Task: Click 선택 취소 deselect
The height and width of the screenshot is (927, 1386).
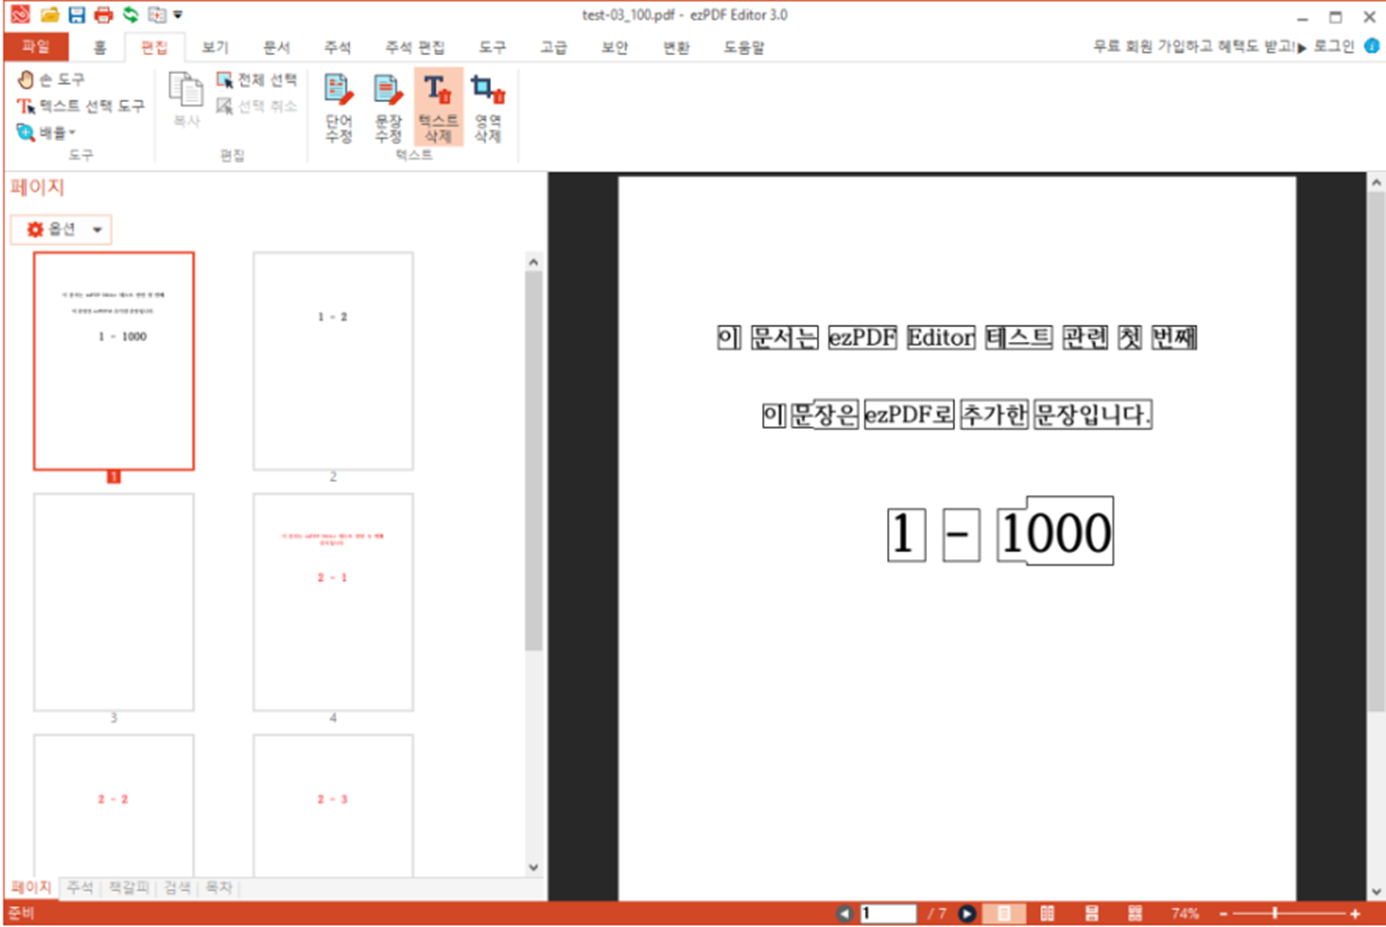Action: [257, 106]
